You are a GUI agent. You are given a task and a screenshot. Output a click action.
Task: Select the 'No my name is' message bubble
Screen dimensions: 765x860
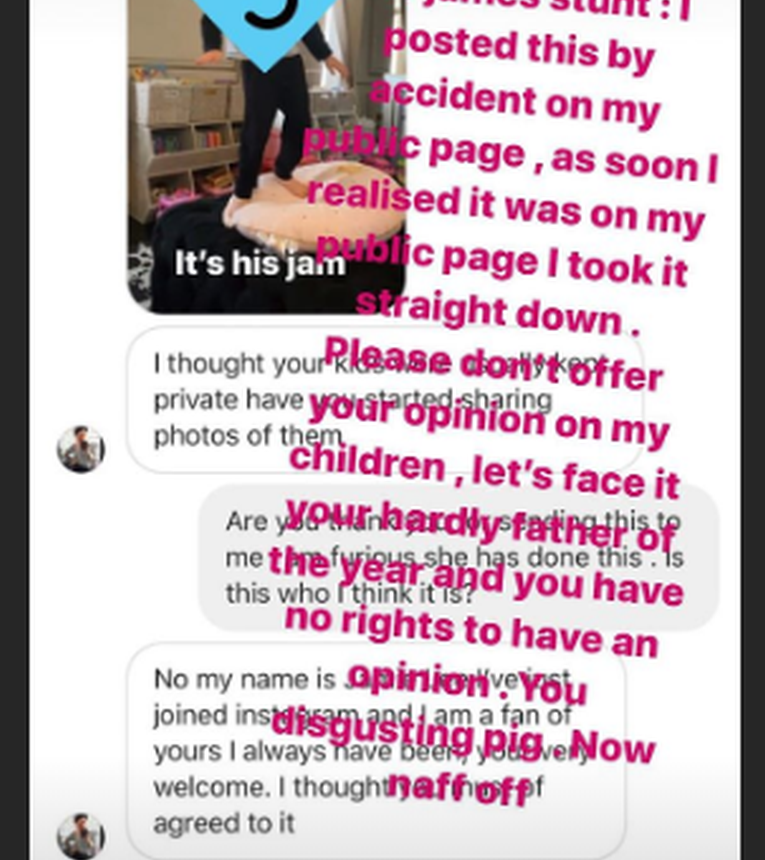376,751
